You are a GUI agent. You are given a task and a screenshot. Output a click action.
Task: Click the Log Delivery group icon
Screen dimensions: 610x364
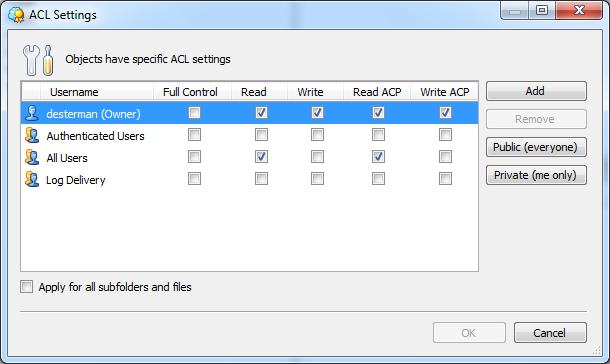pos(32,179)
